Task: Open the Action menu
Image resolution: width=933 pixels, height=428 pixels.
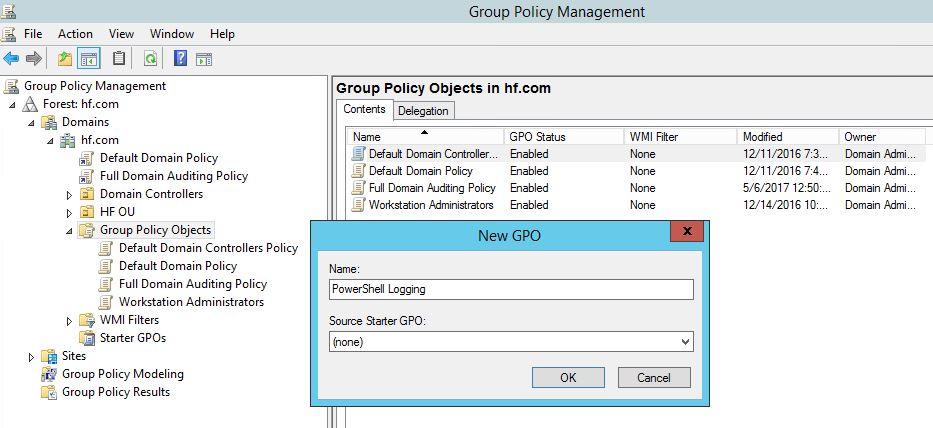Action: (75, 34)
